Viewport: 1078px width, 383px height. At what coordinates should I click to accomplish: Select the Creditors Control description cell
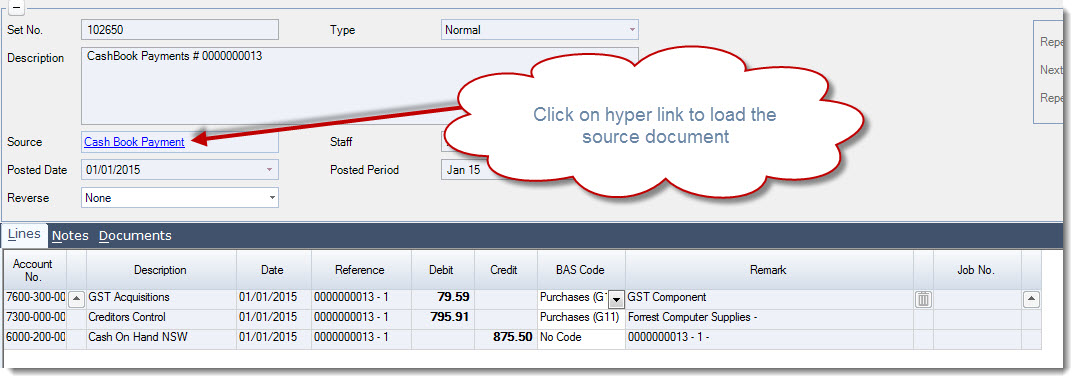[x=161, y=318]
